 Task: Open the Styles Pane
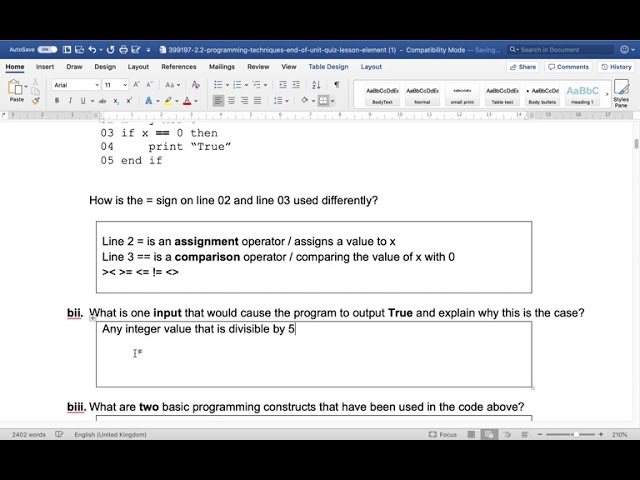[x=621, y=93]
